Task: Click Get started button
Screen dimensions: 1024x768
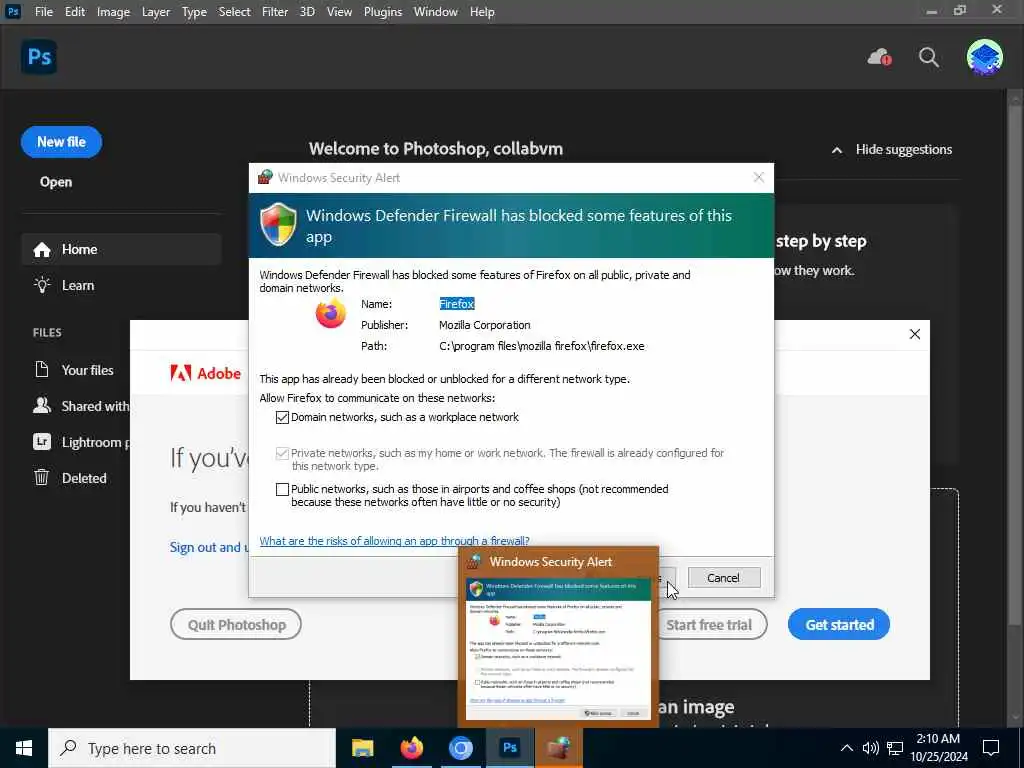Action: click(x=839, y=624)
